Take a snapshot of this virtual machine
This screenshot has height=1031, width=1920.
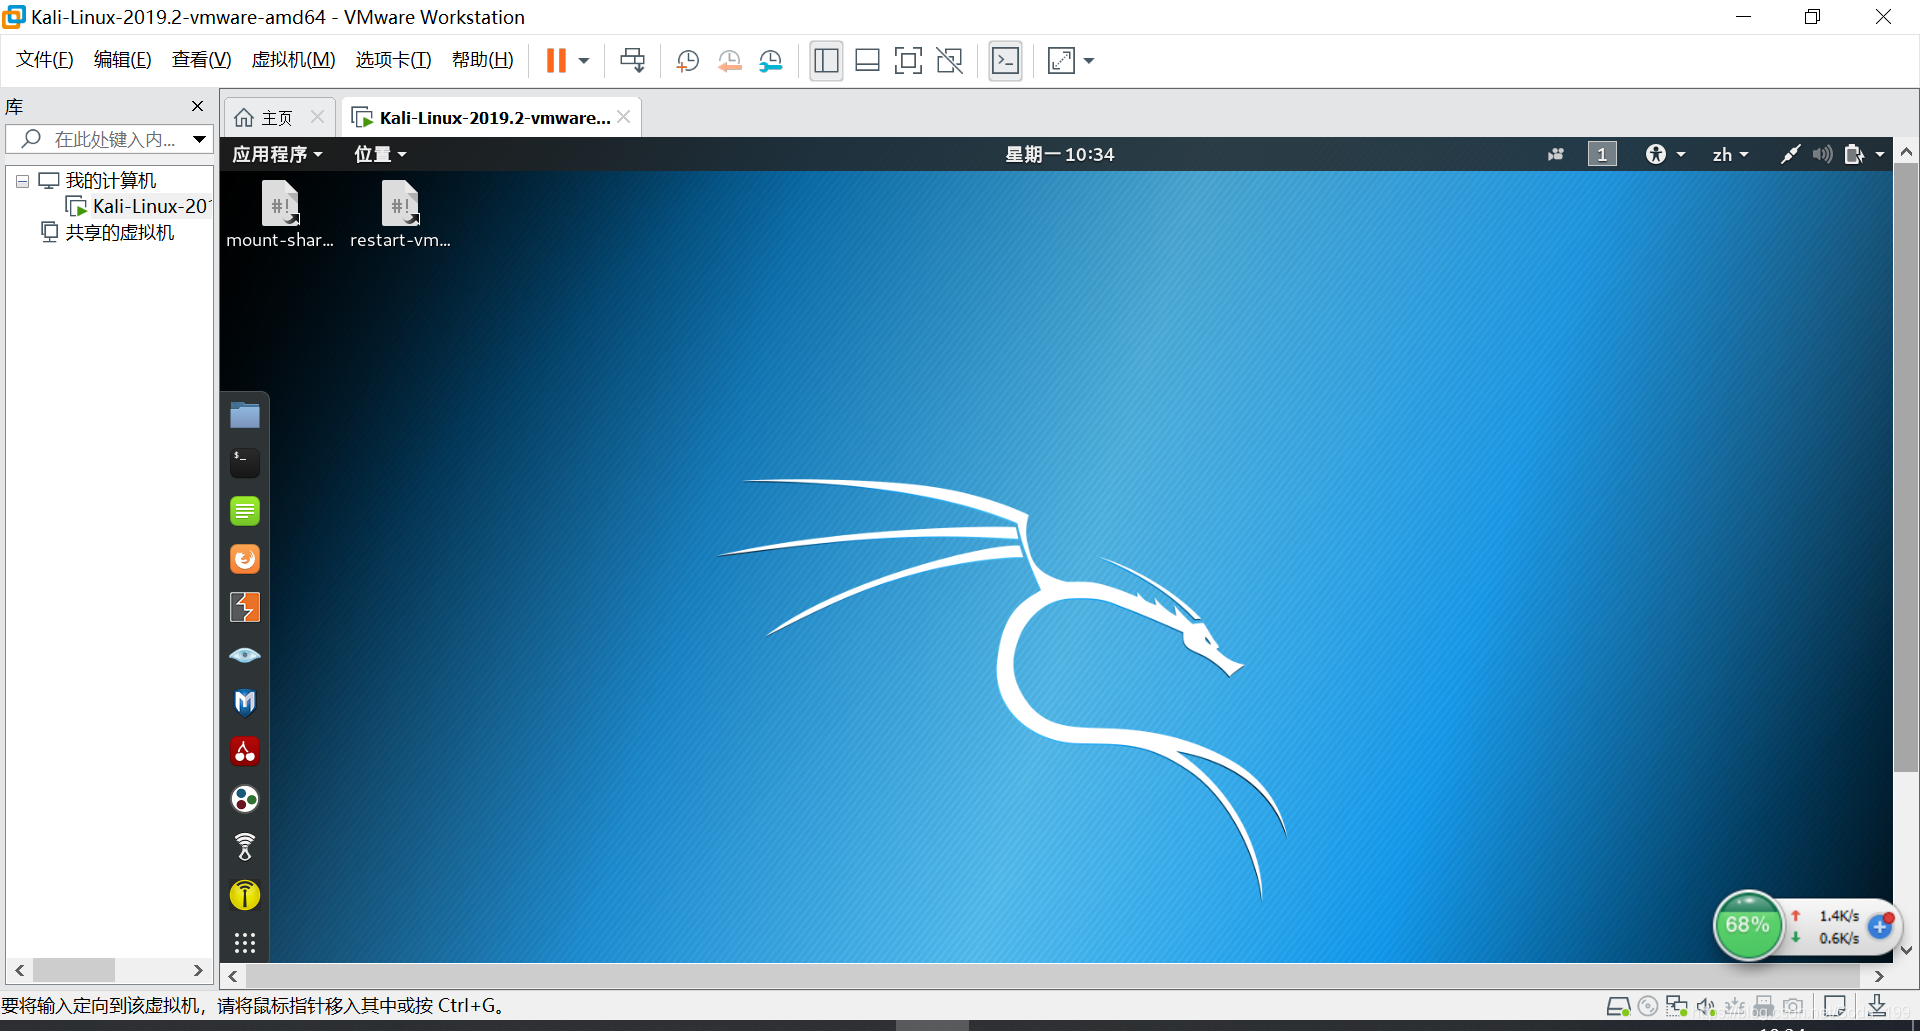(x=687, y=61)
